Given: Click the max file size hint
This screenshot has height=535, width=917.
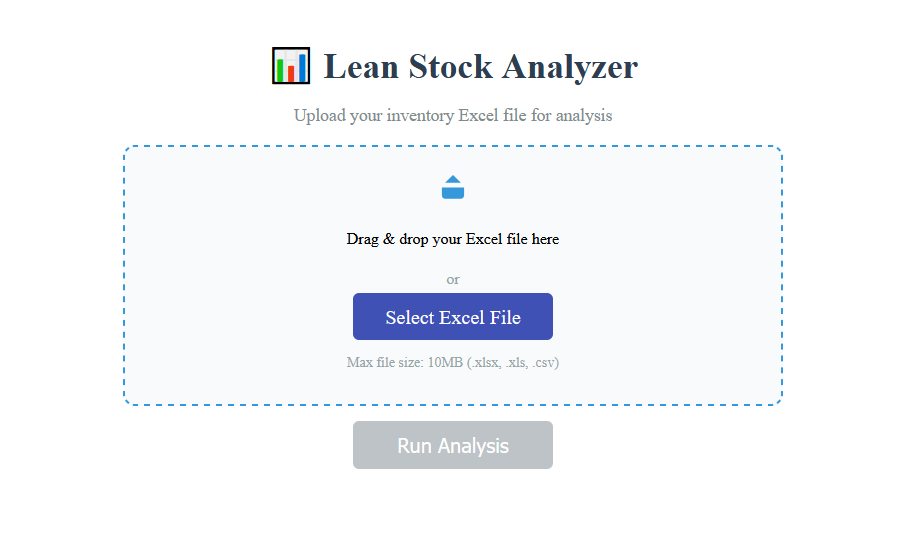Looking at the screenshot, I should [x=453, y=362].
